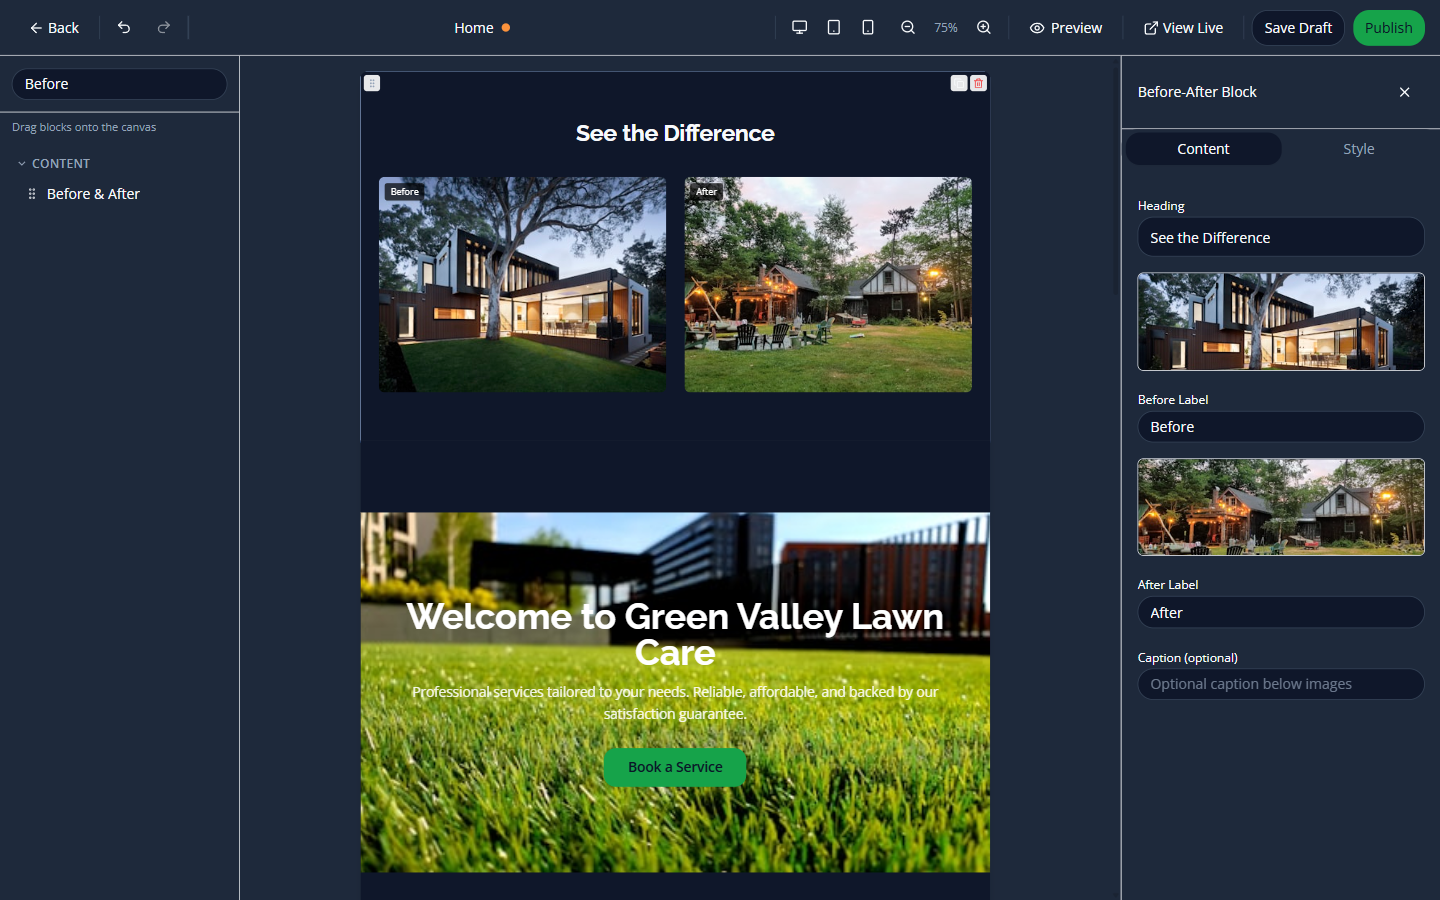This screenshot has width=1440, height=900.
Task: Open the View Live link
Action: click(x=1183, y=28)
